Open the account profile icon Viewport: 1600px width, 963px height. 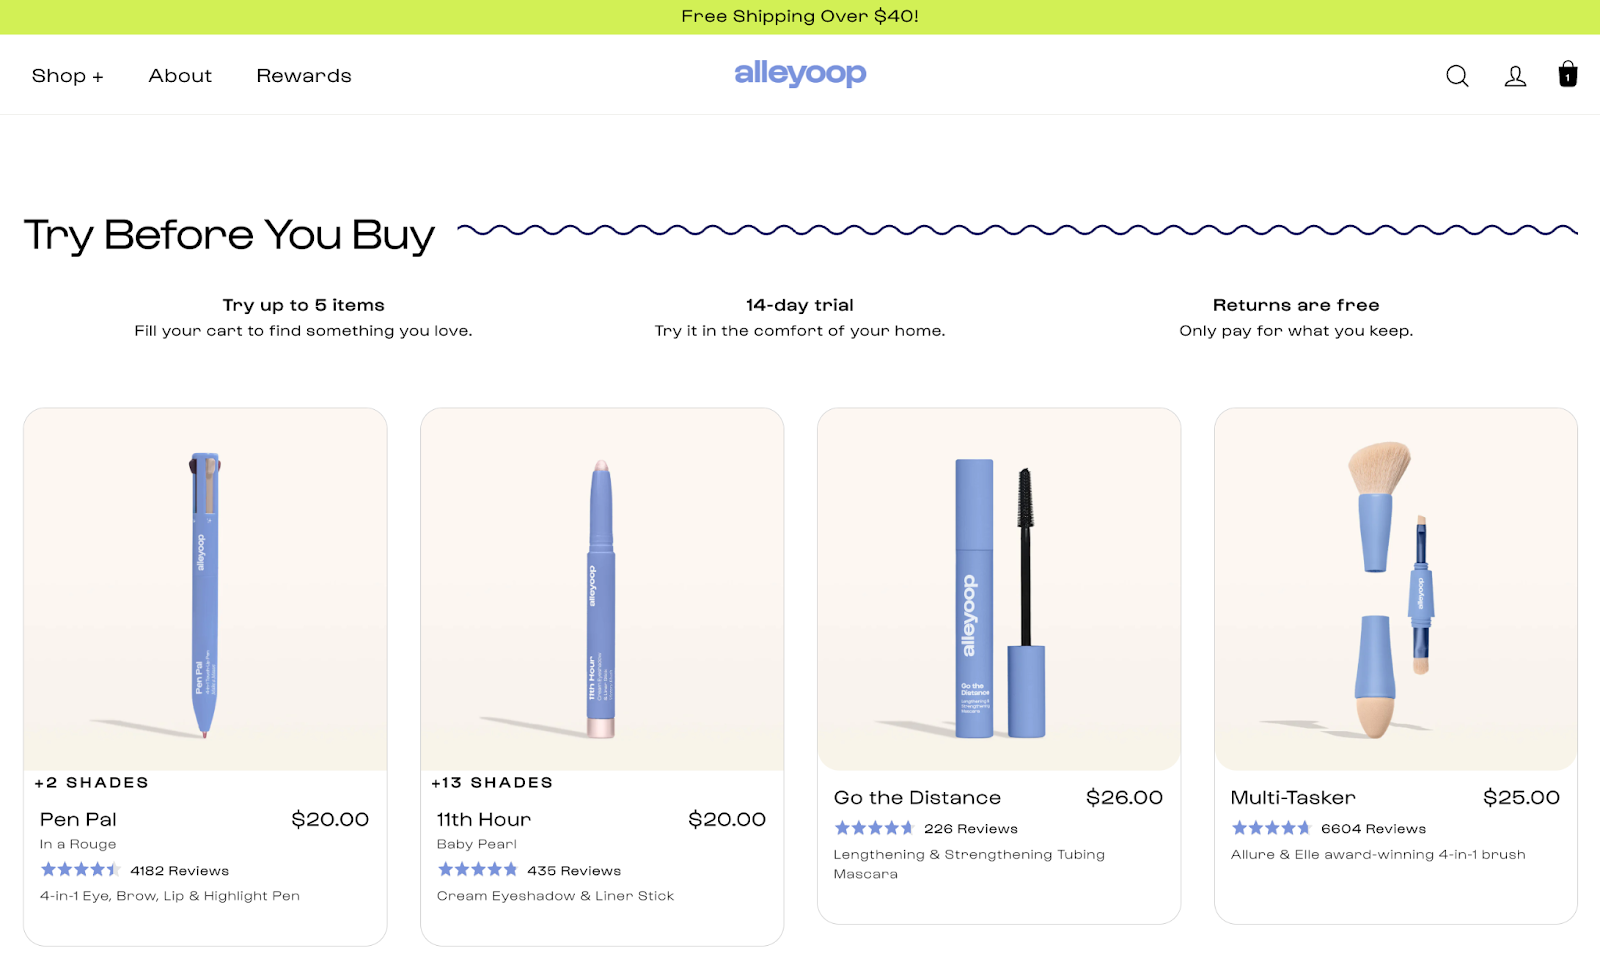click(1515, 76)
